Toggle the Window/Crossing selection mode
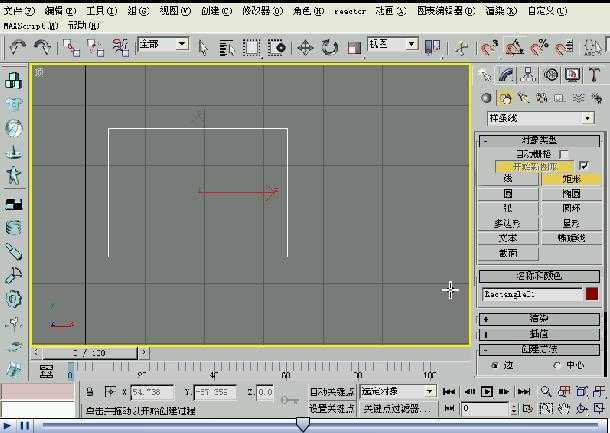The width and height of the screenshot is (610, 433). (x=277, y=48)
